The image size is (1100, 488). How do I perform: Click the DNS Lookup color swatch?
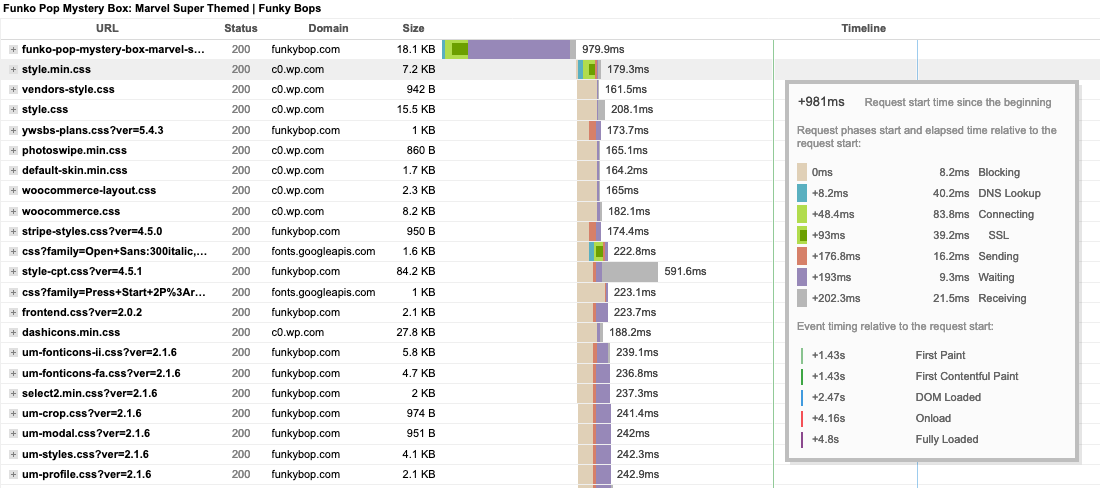802,194
